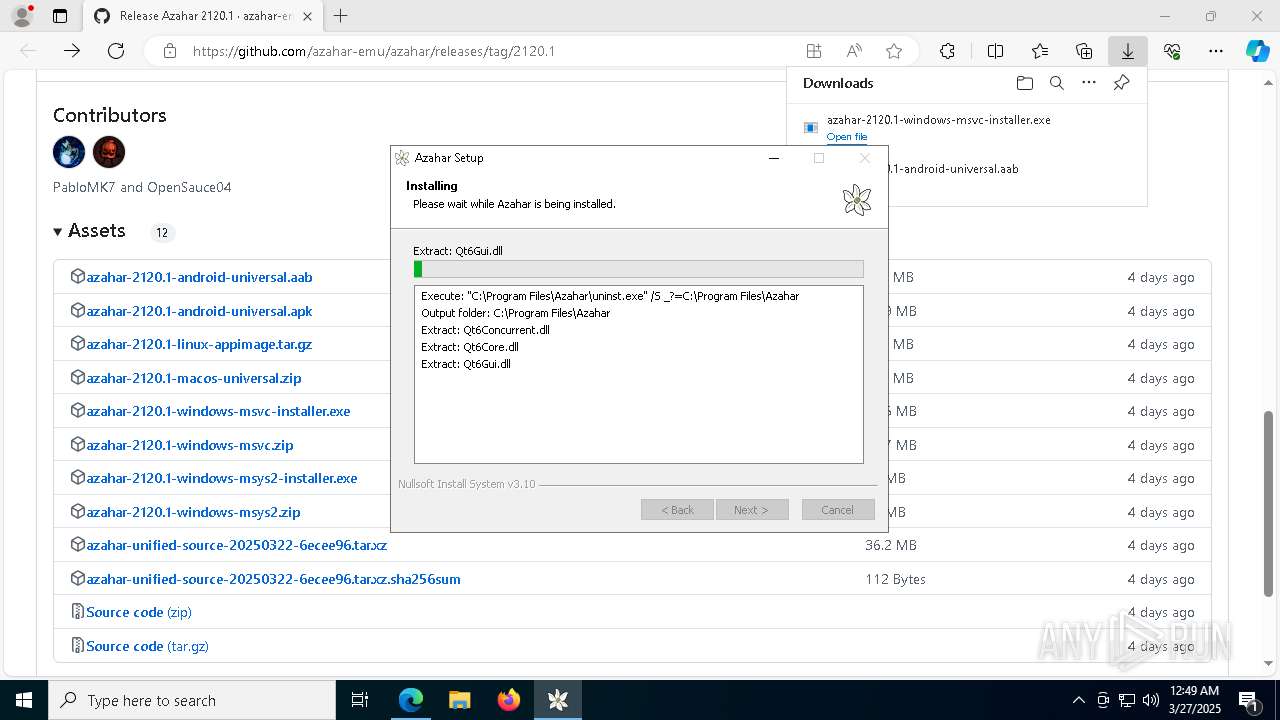Download azahar-2120.1-windows-msys2.zip
This screenshot has width=1280, height=720.
(x=193, y=512)
